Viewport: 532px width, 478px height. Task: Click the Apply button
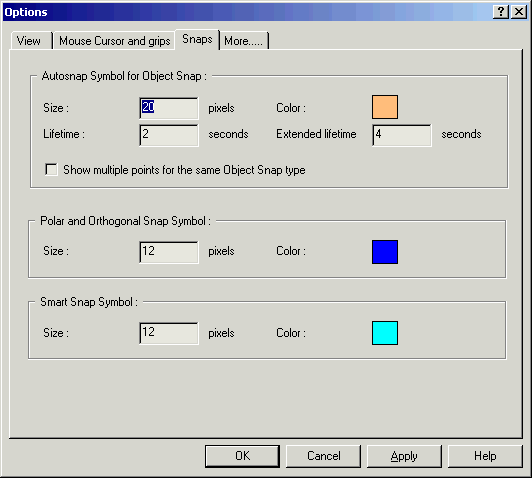(404, 456)
